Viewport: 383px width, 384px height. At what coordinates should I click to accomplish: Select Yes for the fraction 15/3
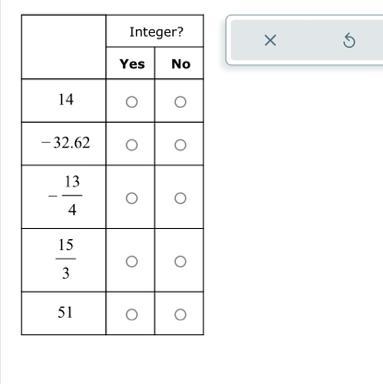point(132,261)
